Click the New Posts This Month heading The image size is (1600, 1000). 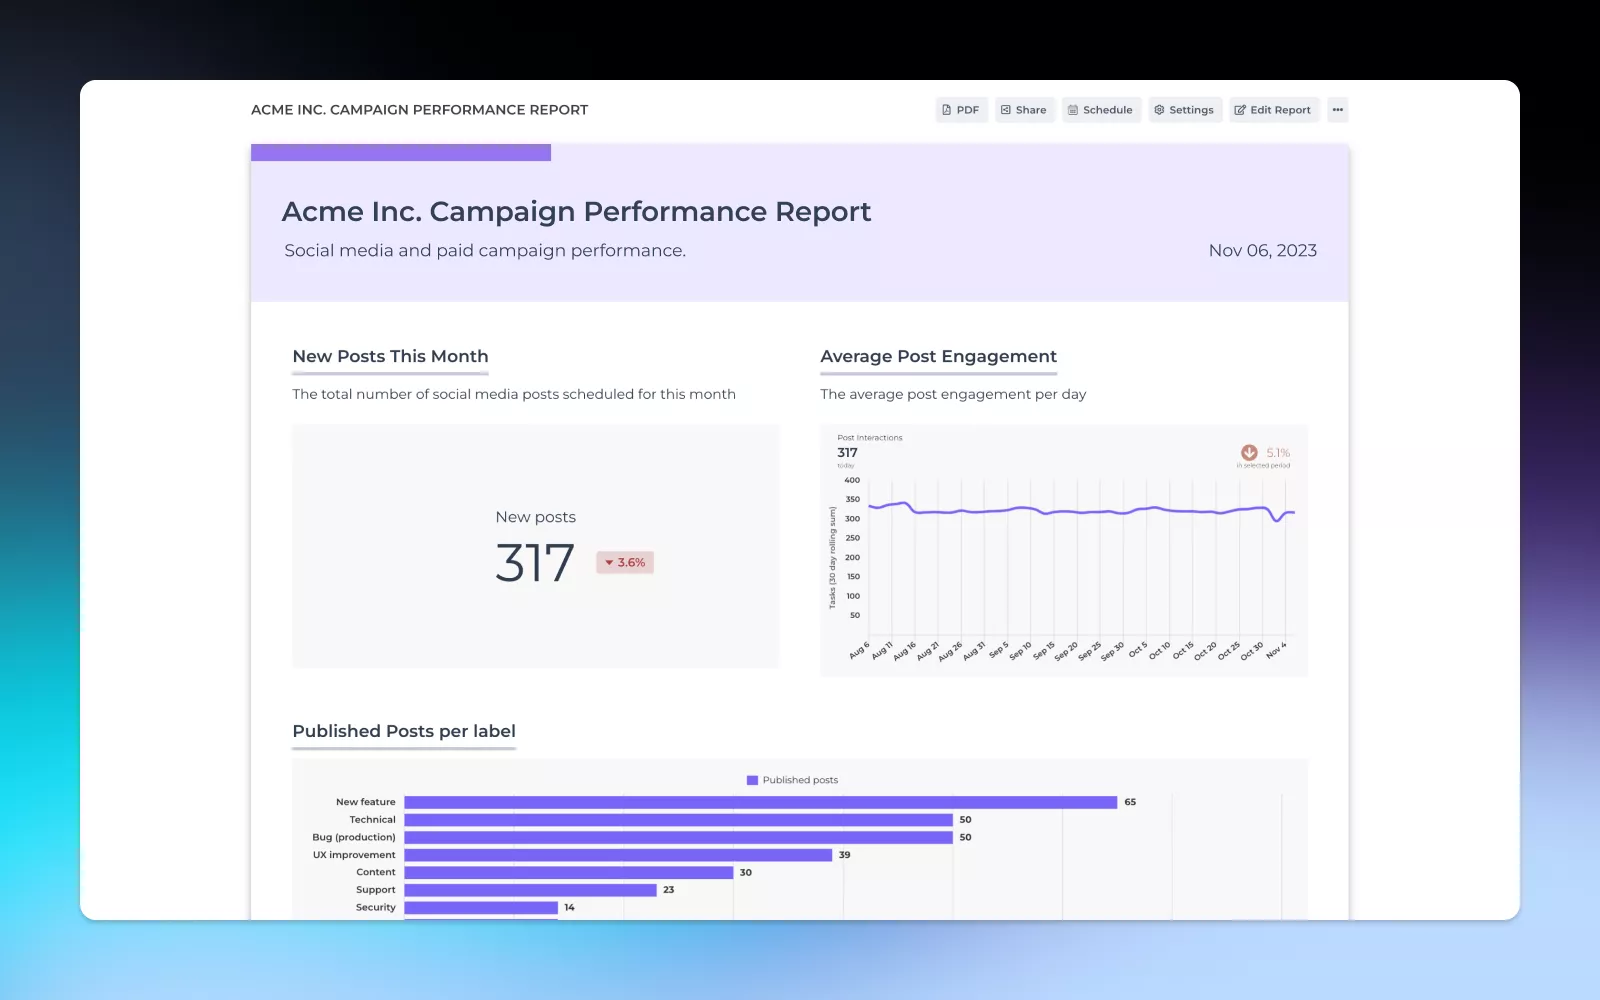(390, 356)
